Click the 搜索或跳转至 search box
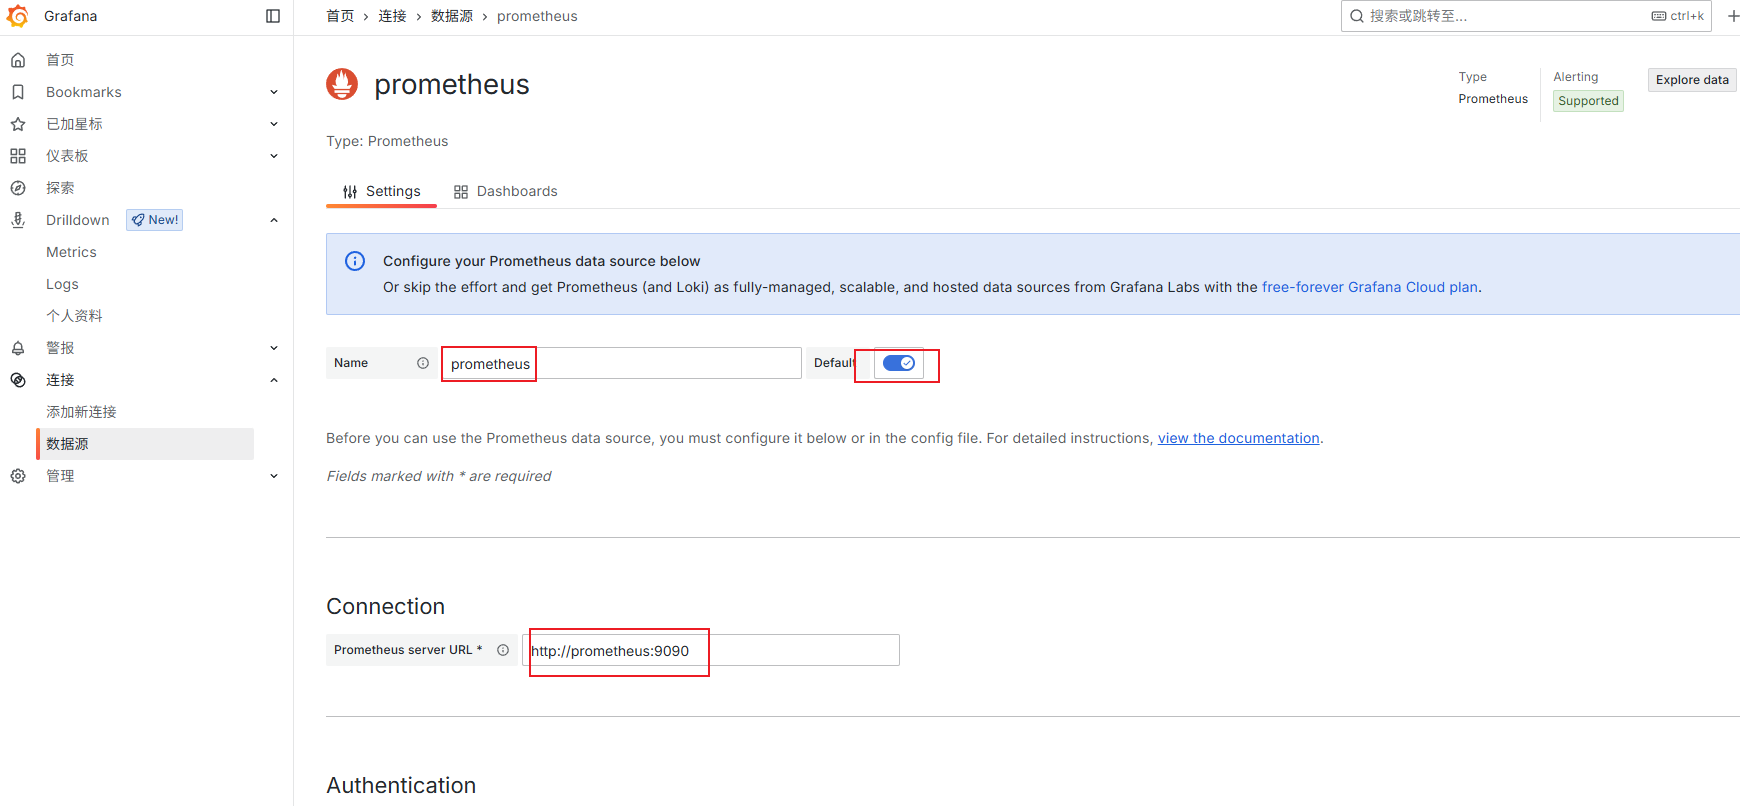Viewport: 1740px width, 806px height. [1526, 16]
